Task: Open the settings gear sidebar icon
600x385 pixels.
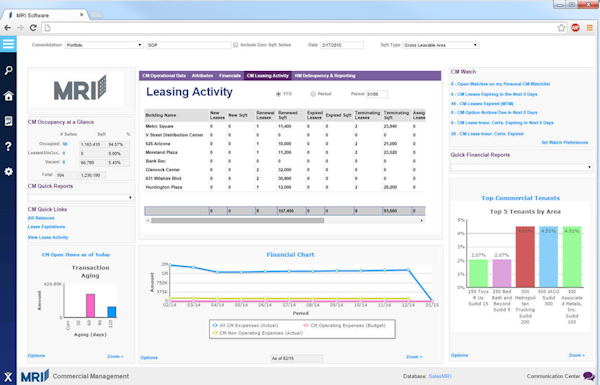Action: click(x=8, y=171)
